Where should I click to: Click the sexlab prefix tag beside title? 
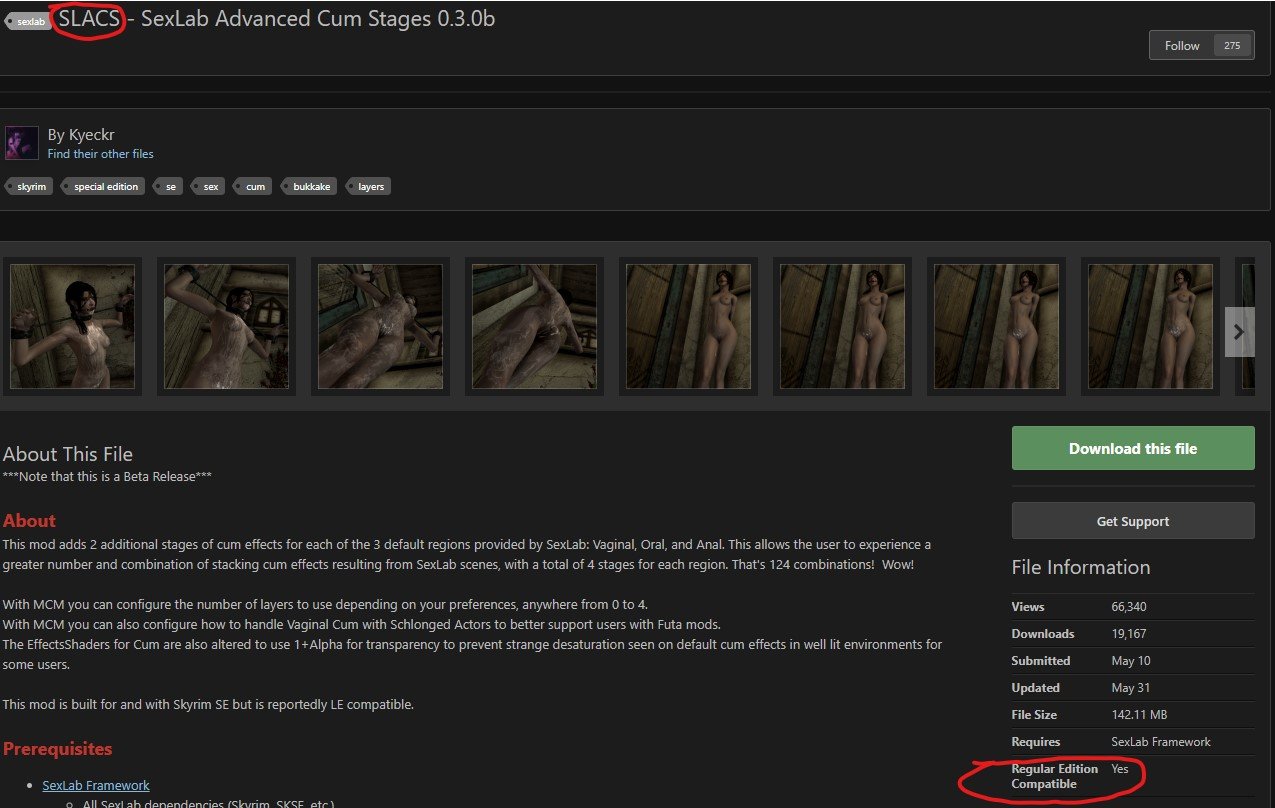pos(30,21)
